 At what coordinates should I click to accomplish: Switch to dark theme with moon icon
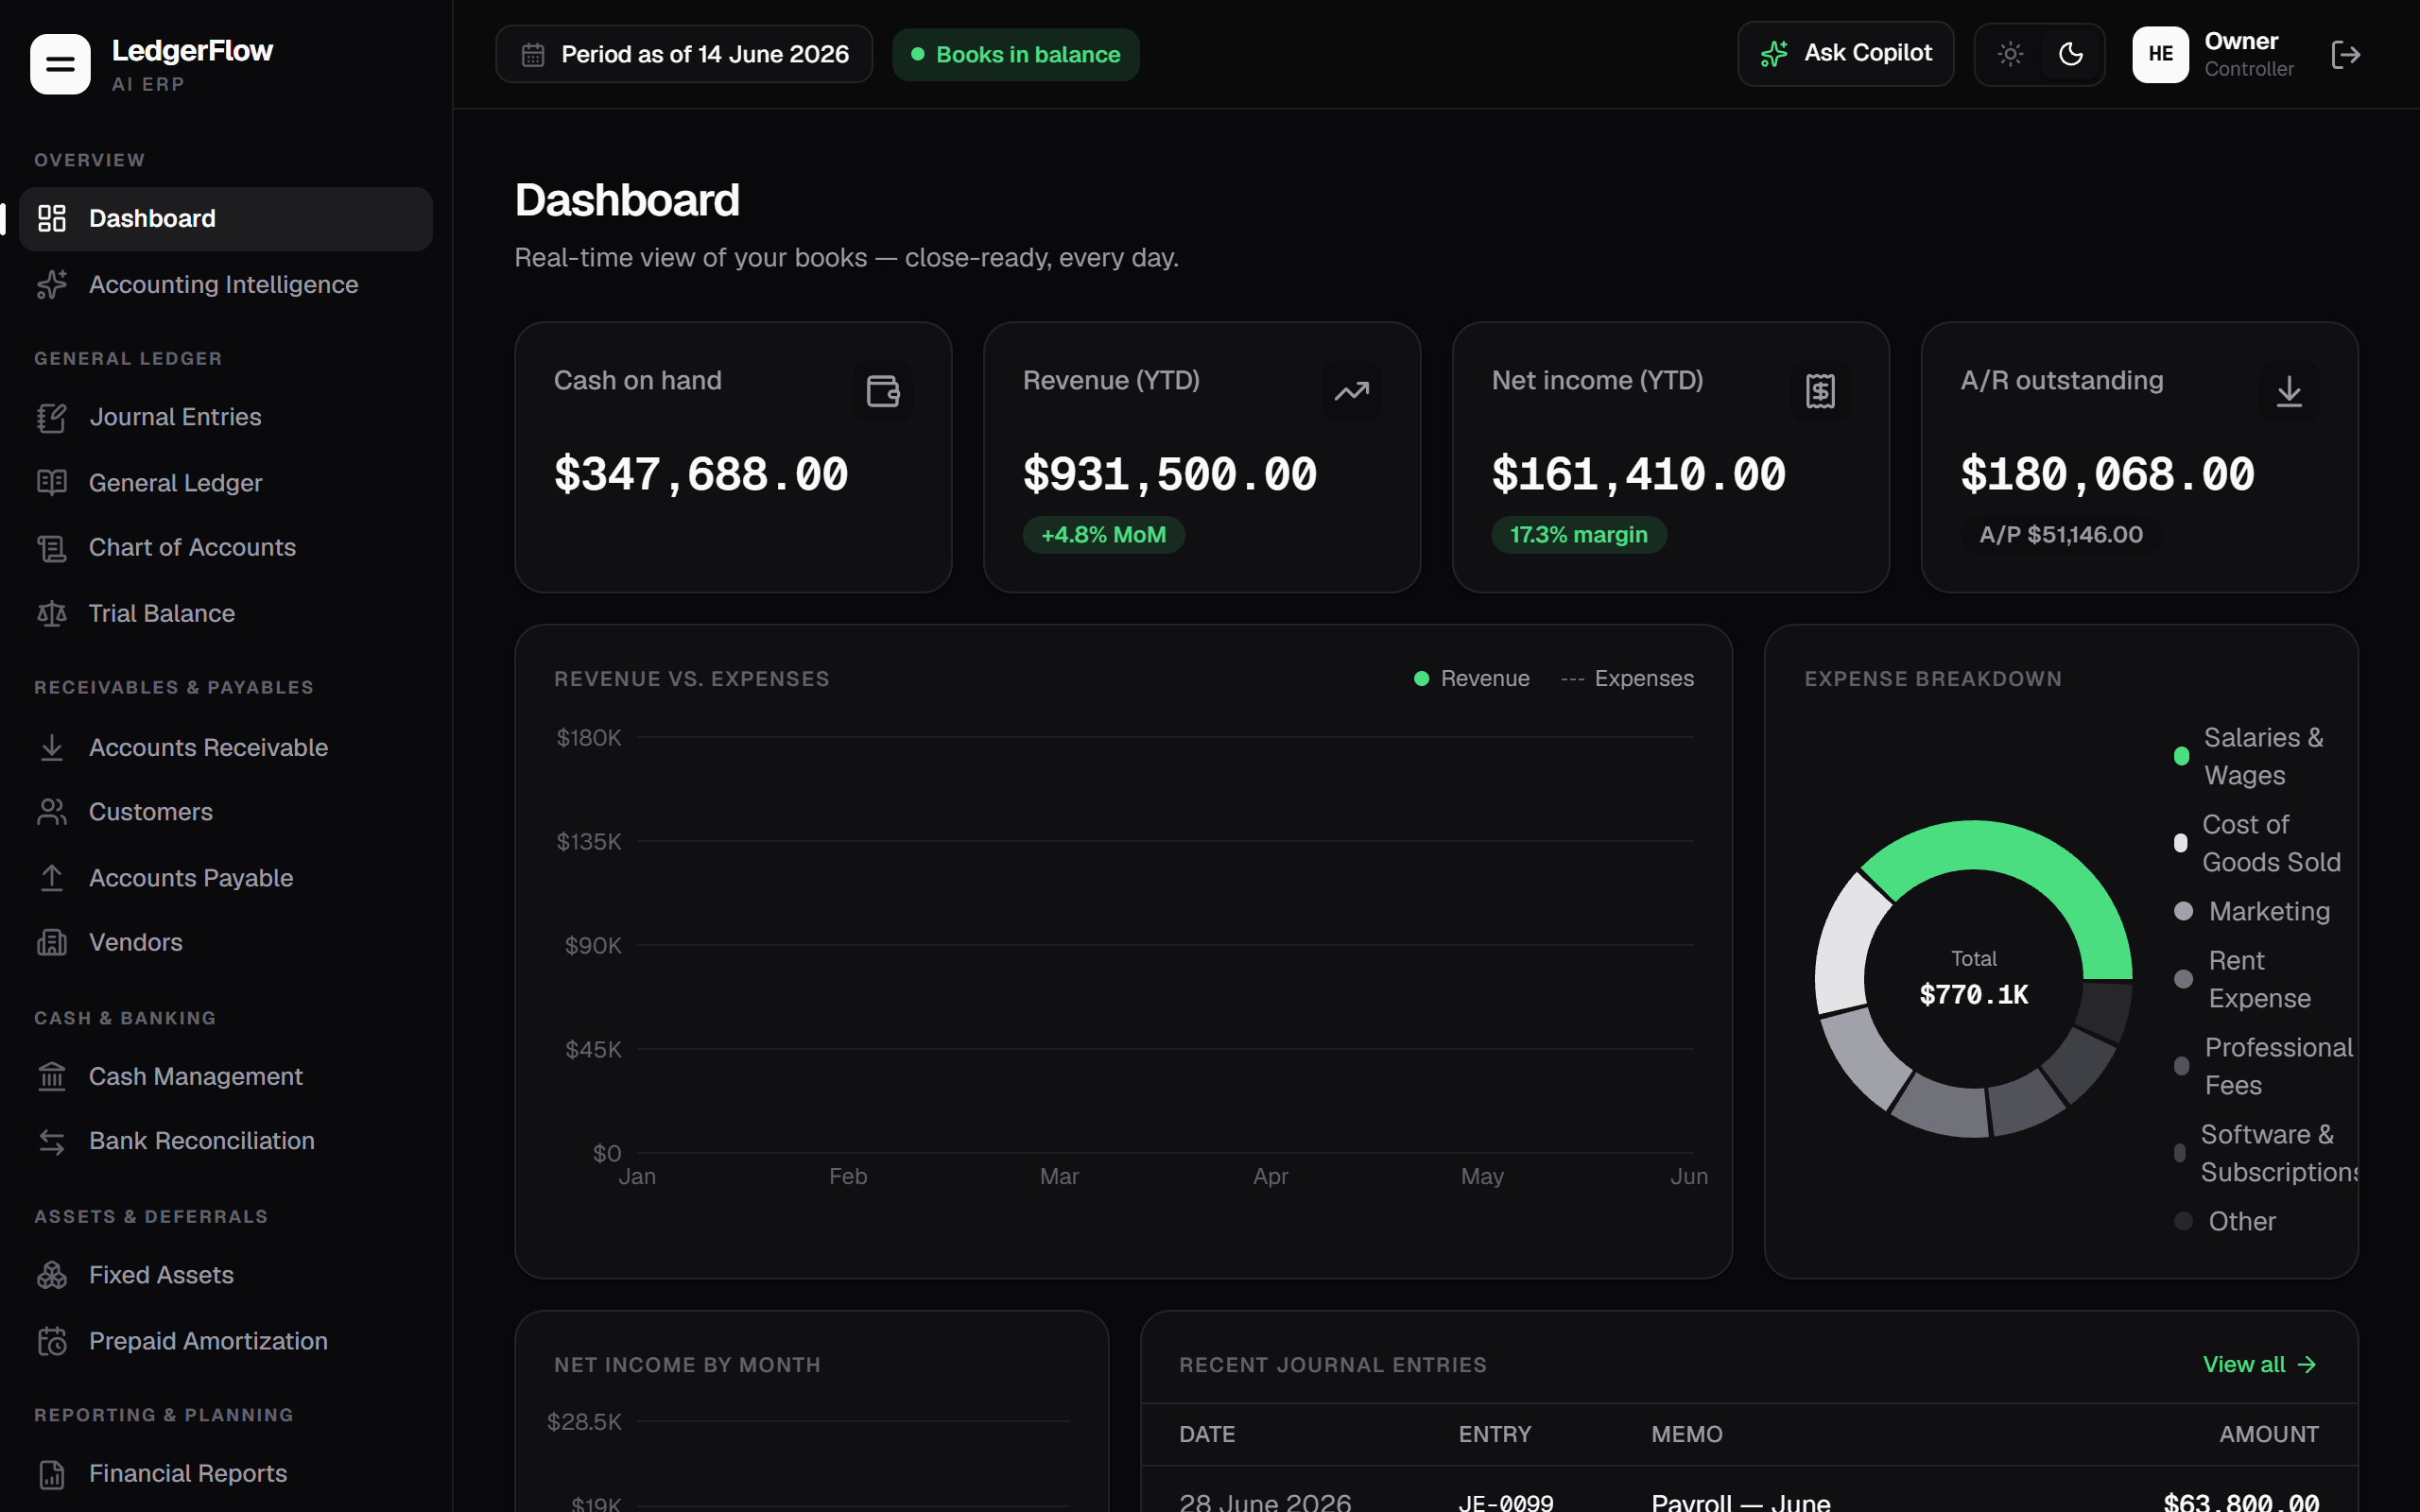tap(2071, 54)
